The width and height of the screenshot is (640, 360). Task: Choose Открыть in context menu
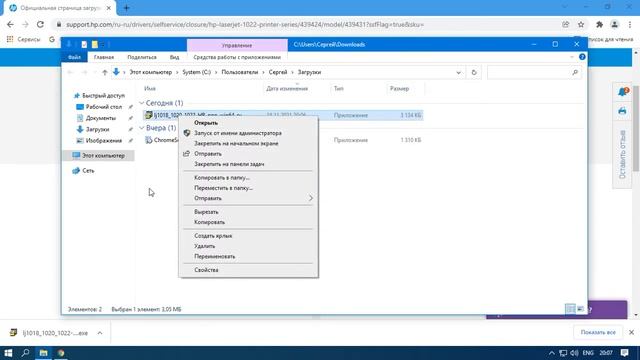pos(248,123)
